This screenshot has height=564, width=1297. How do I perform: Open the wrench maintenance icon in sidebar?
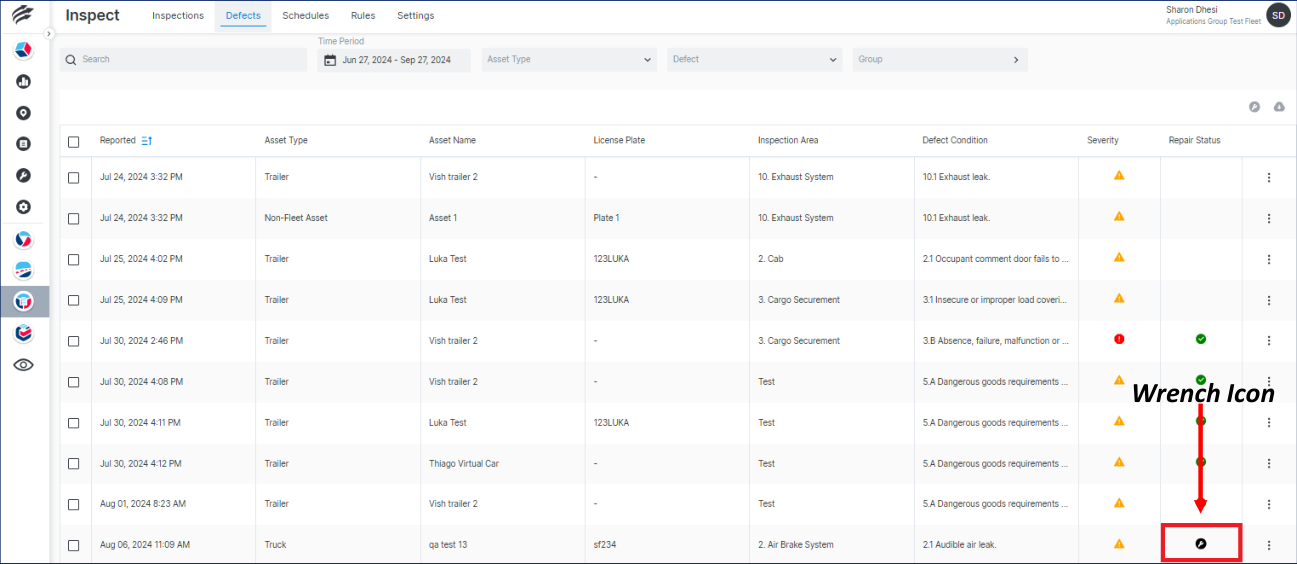coord(23,175)
